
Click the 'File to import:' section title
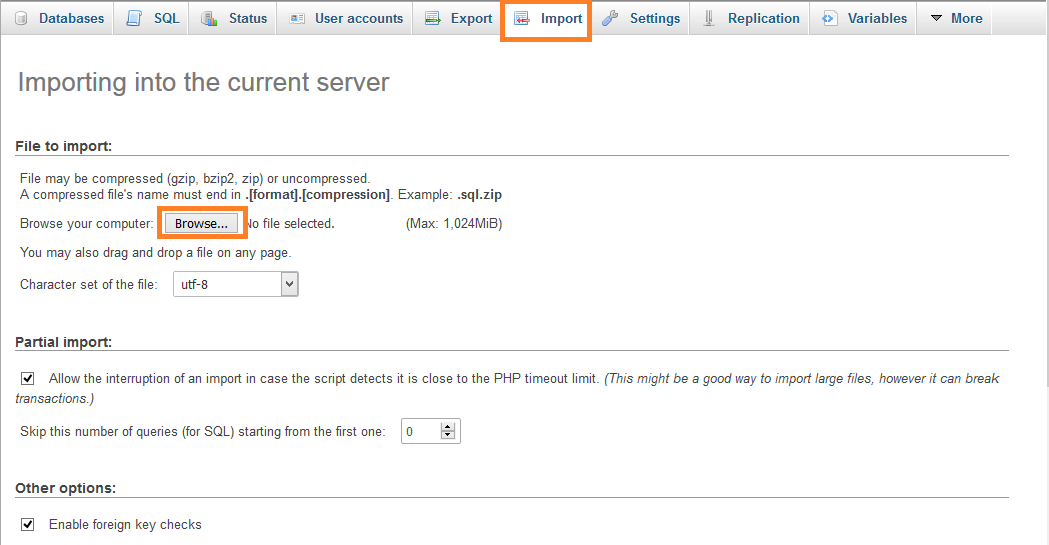click(x=64, y=146)
